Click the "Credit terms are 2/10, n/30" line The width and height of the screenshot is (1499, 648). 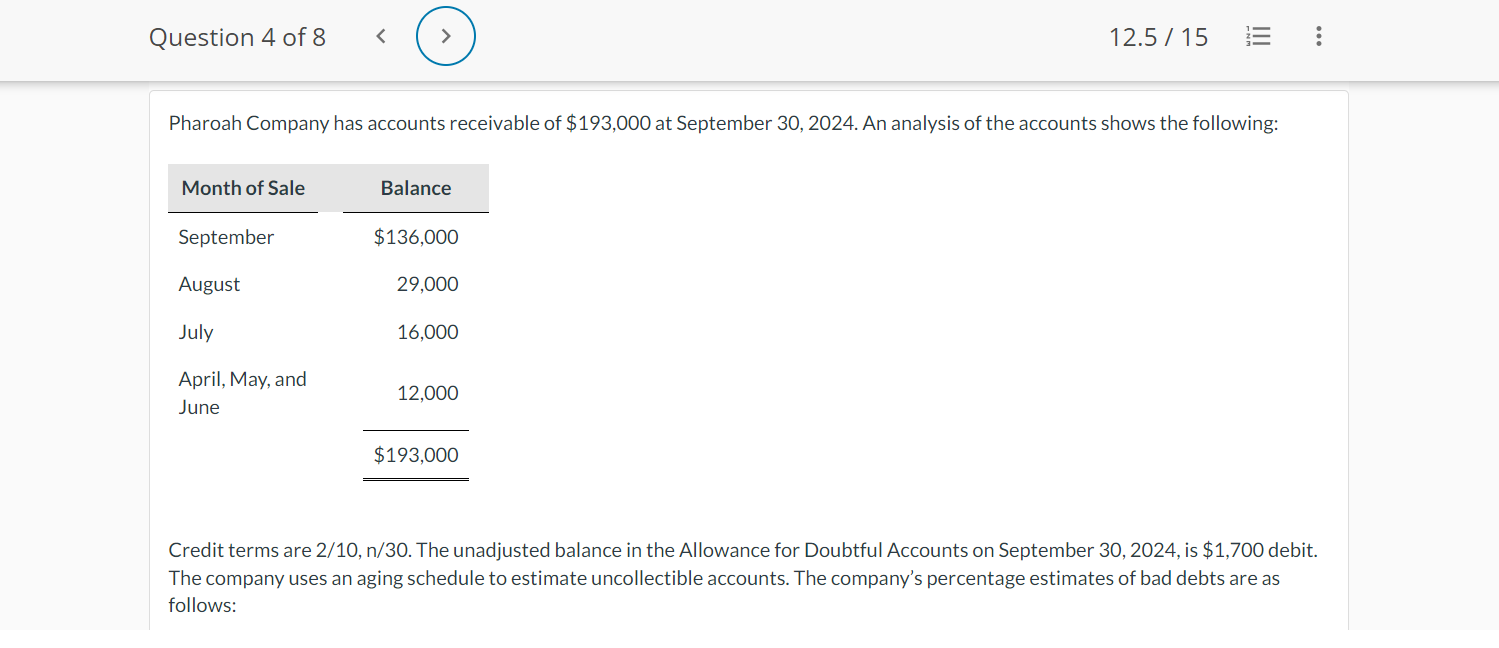743,550
